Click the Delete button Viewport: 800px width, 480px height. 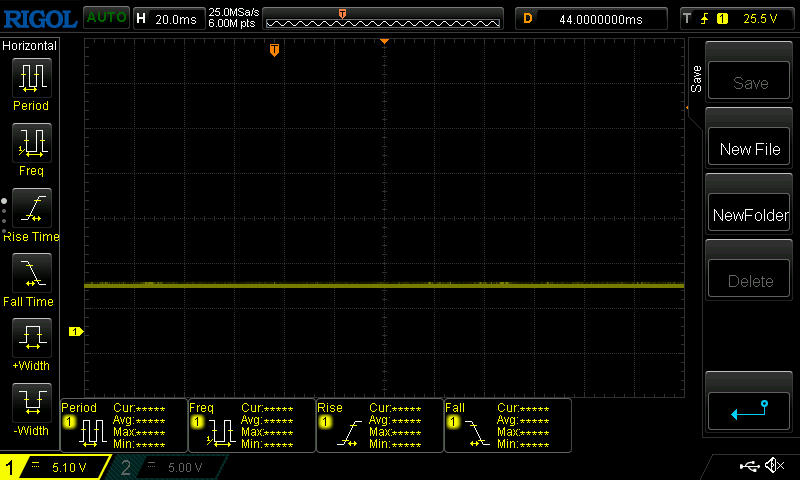point(749,280)
